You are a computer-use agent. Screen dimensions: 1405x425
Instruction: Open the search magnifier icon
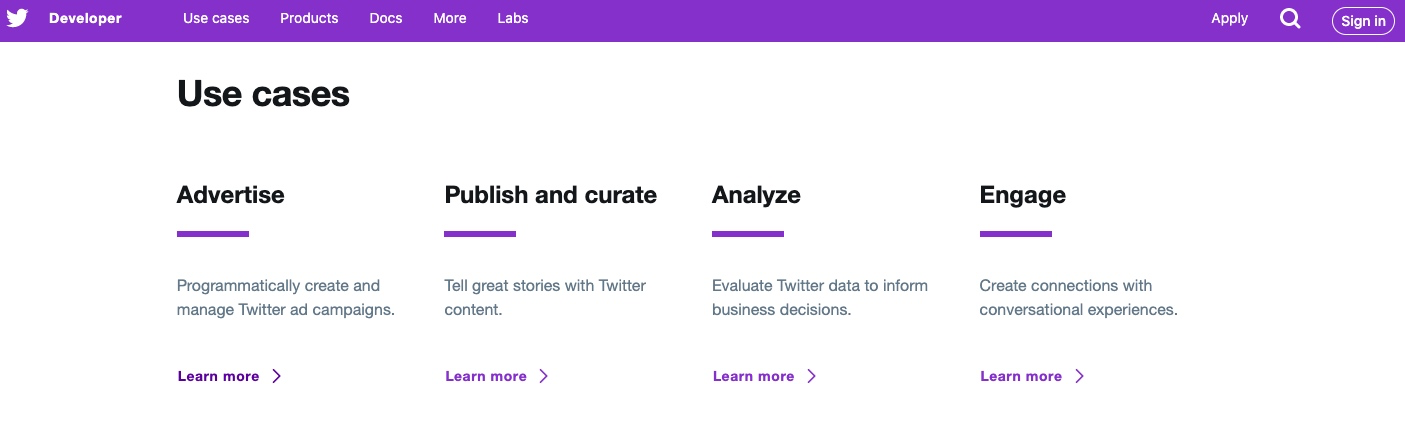point(1290,19)
